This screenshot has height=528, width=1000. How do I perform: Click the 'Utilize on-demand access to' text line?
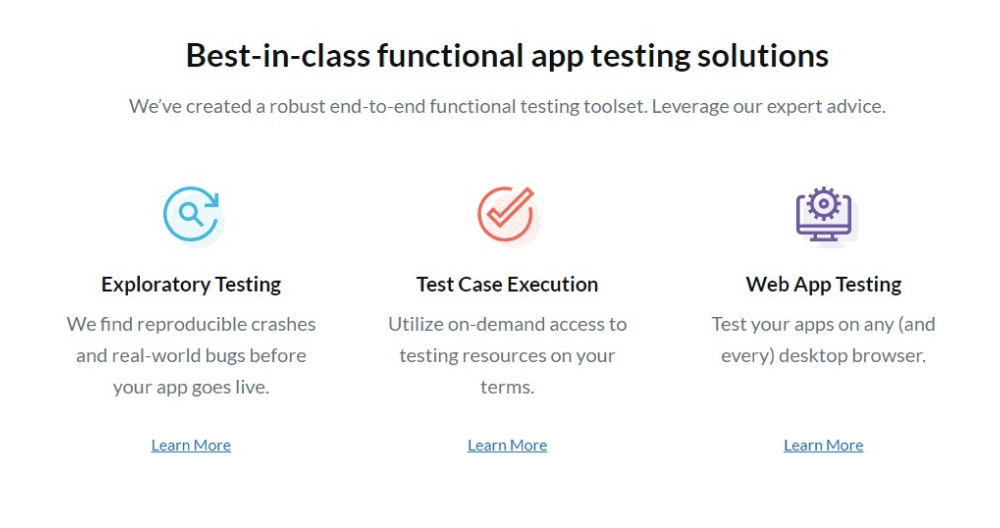click(507, 324)
